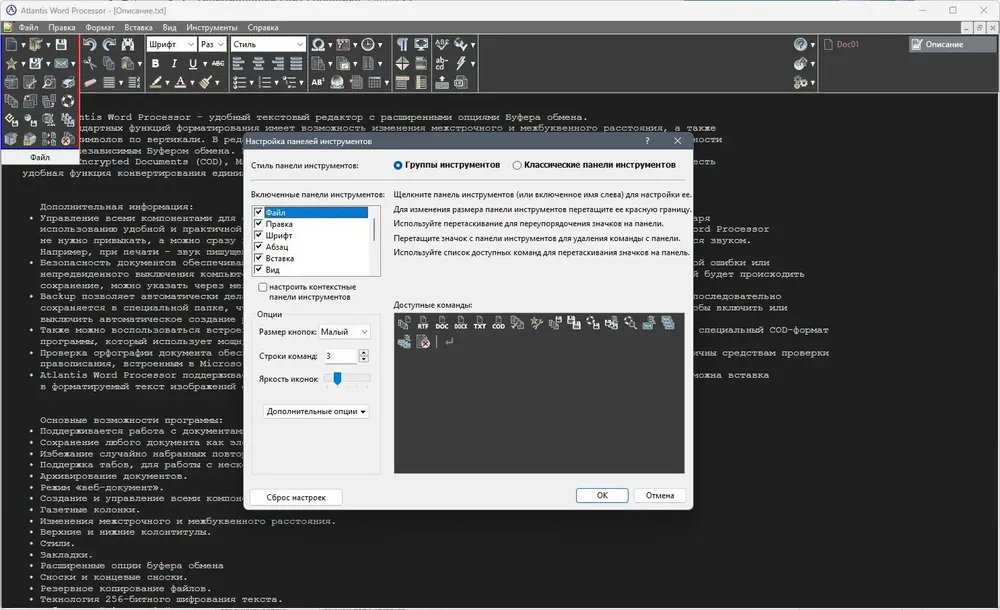Click the Отмена button
This screenshot has height=610, width=1000.
[x=659, y=495]
